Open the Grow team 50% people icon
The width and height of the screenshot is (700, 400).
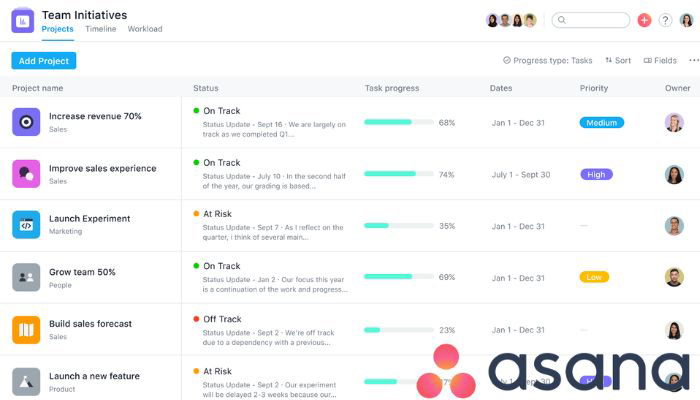[x=26, y=277]
